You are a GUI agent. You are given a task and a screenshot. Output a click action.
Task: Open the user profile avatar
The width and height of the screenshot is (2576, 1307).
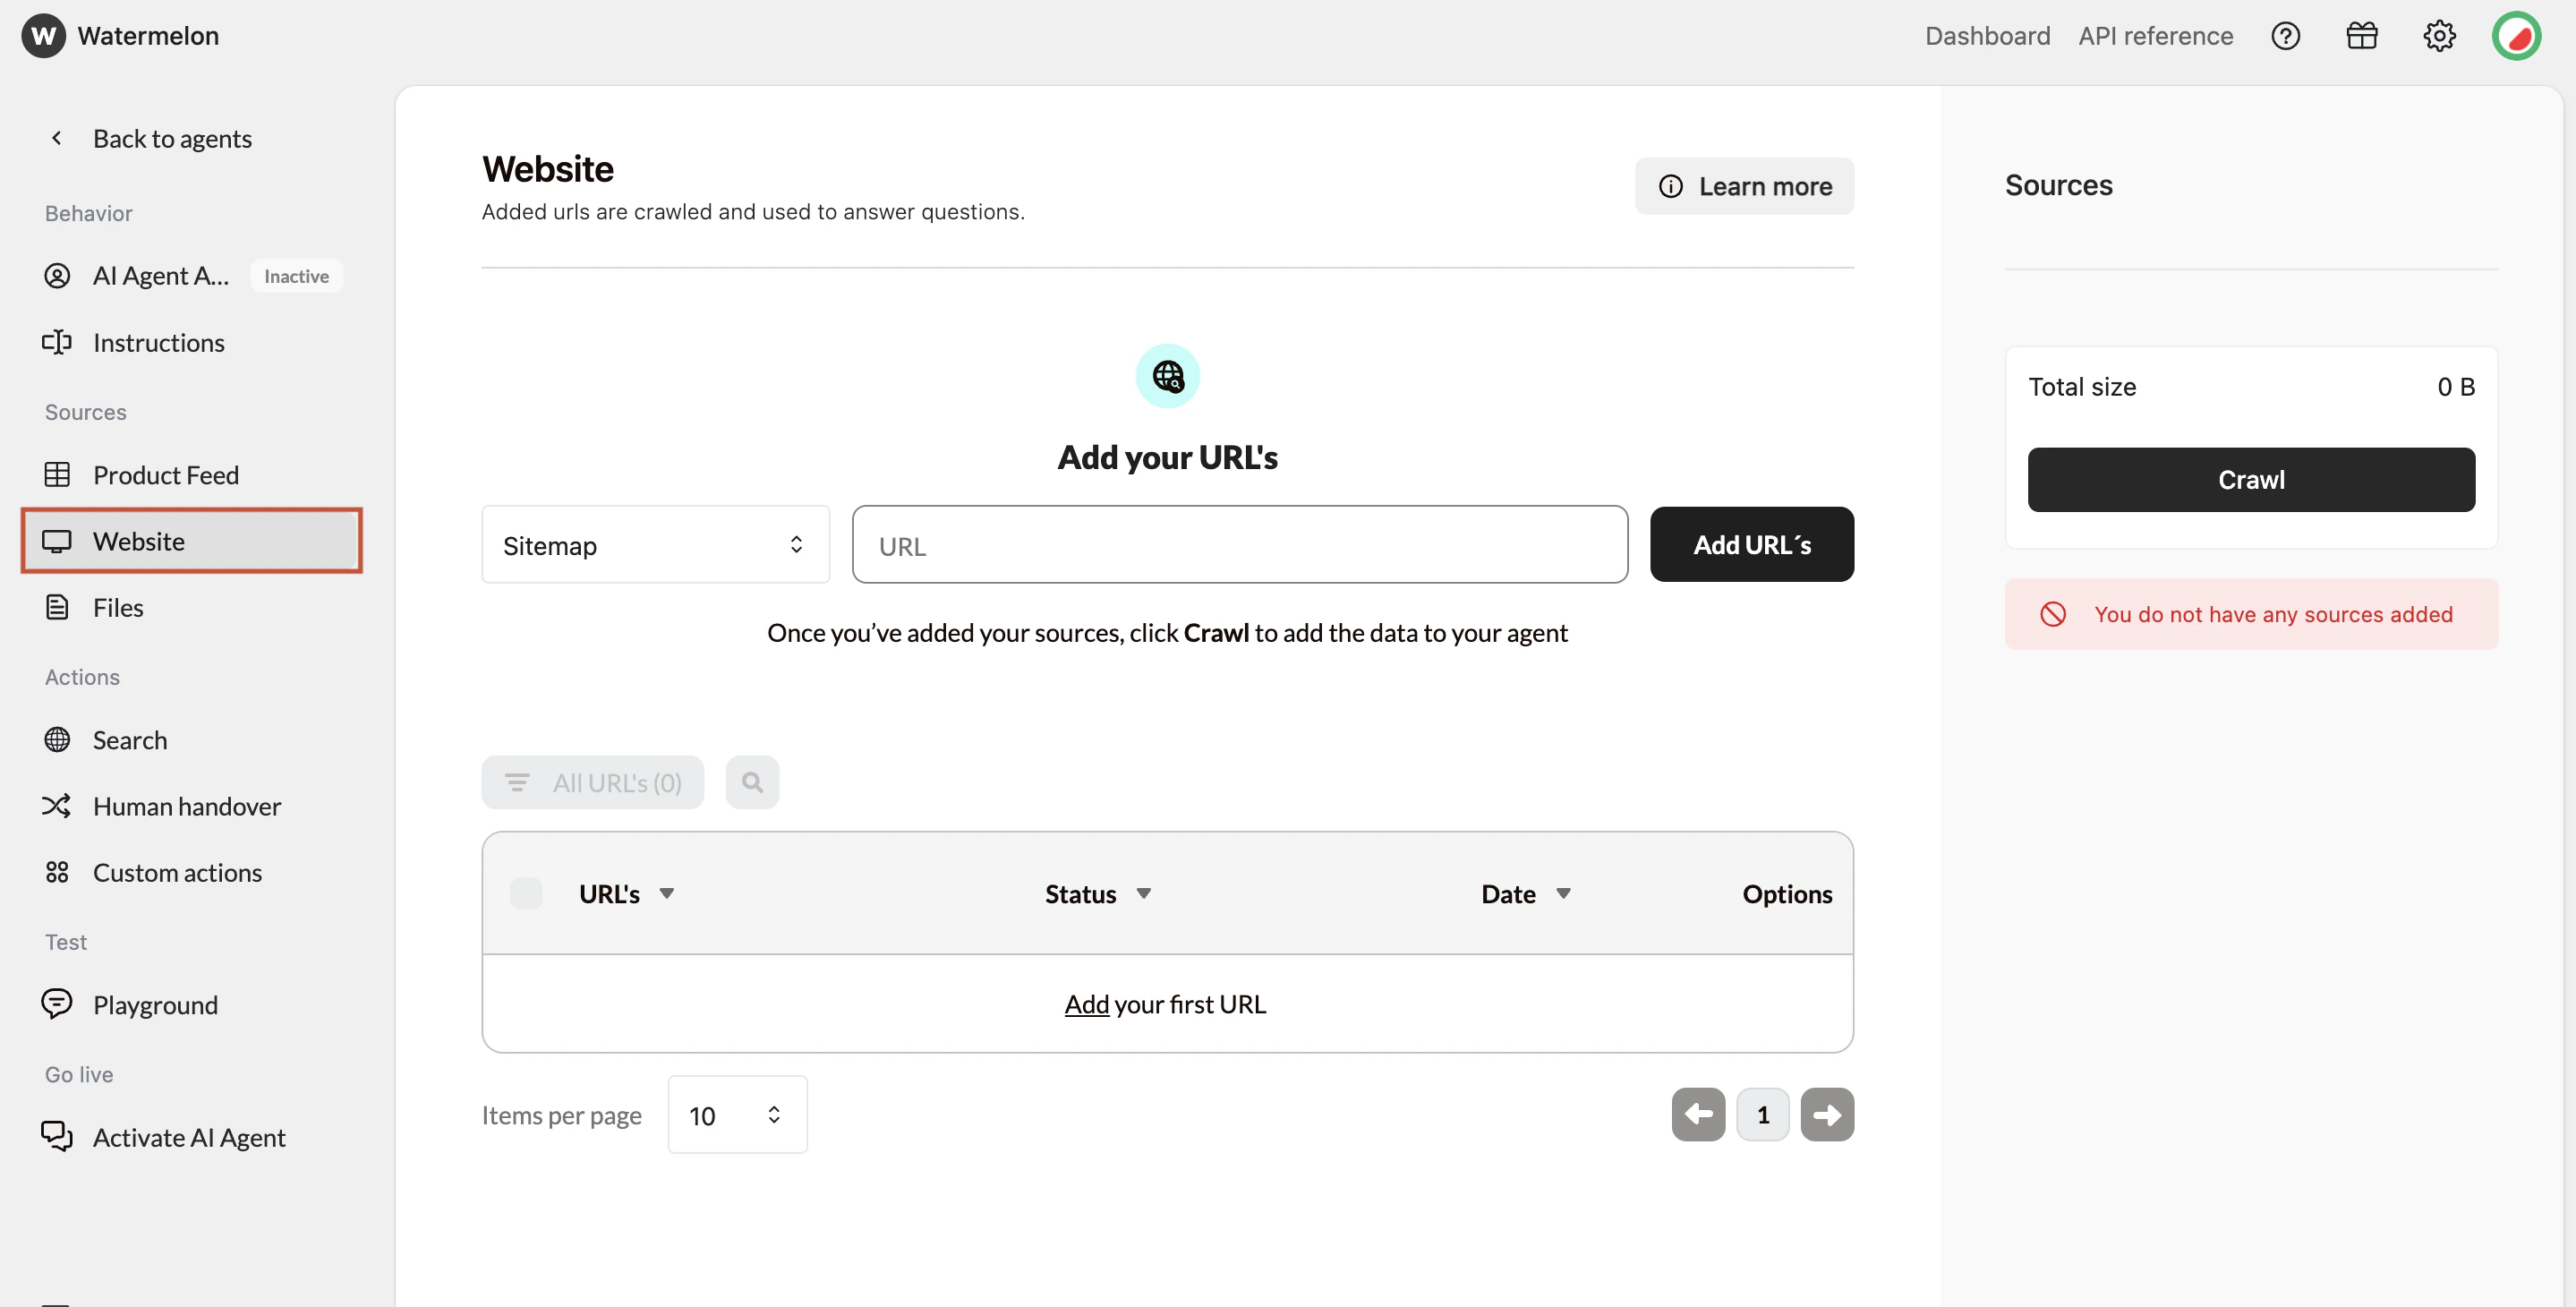pos(2516,36)
